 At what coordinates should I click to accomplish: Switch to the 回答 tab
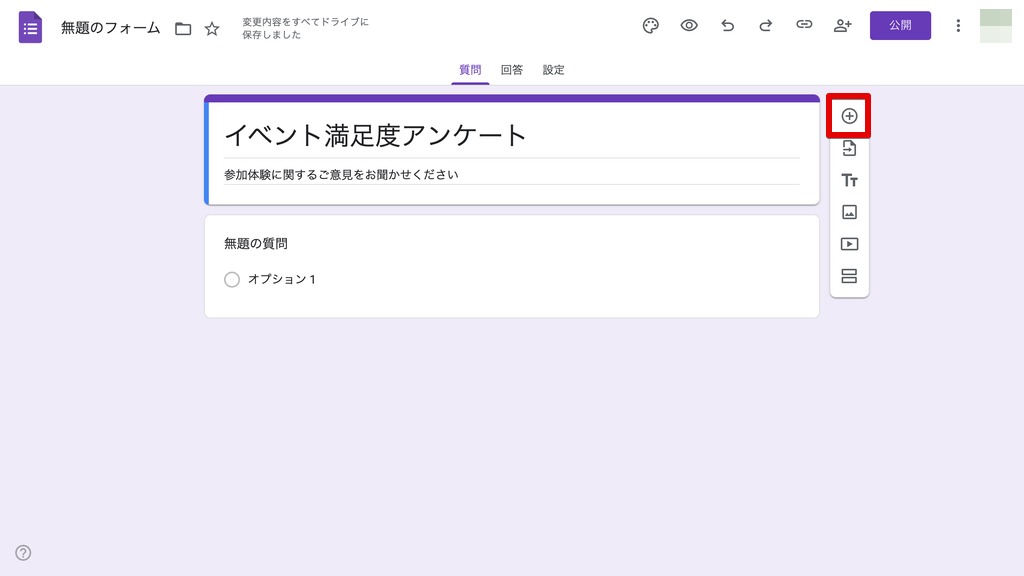tap(512, 70)
